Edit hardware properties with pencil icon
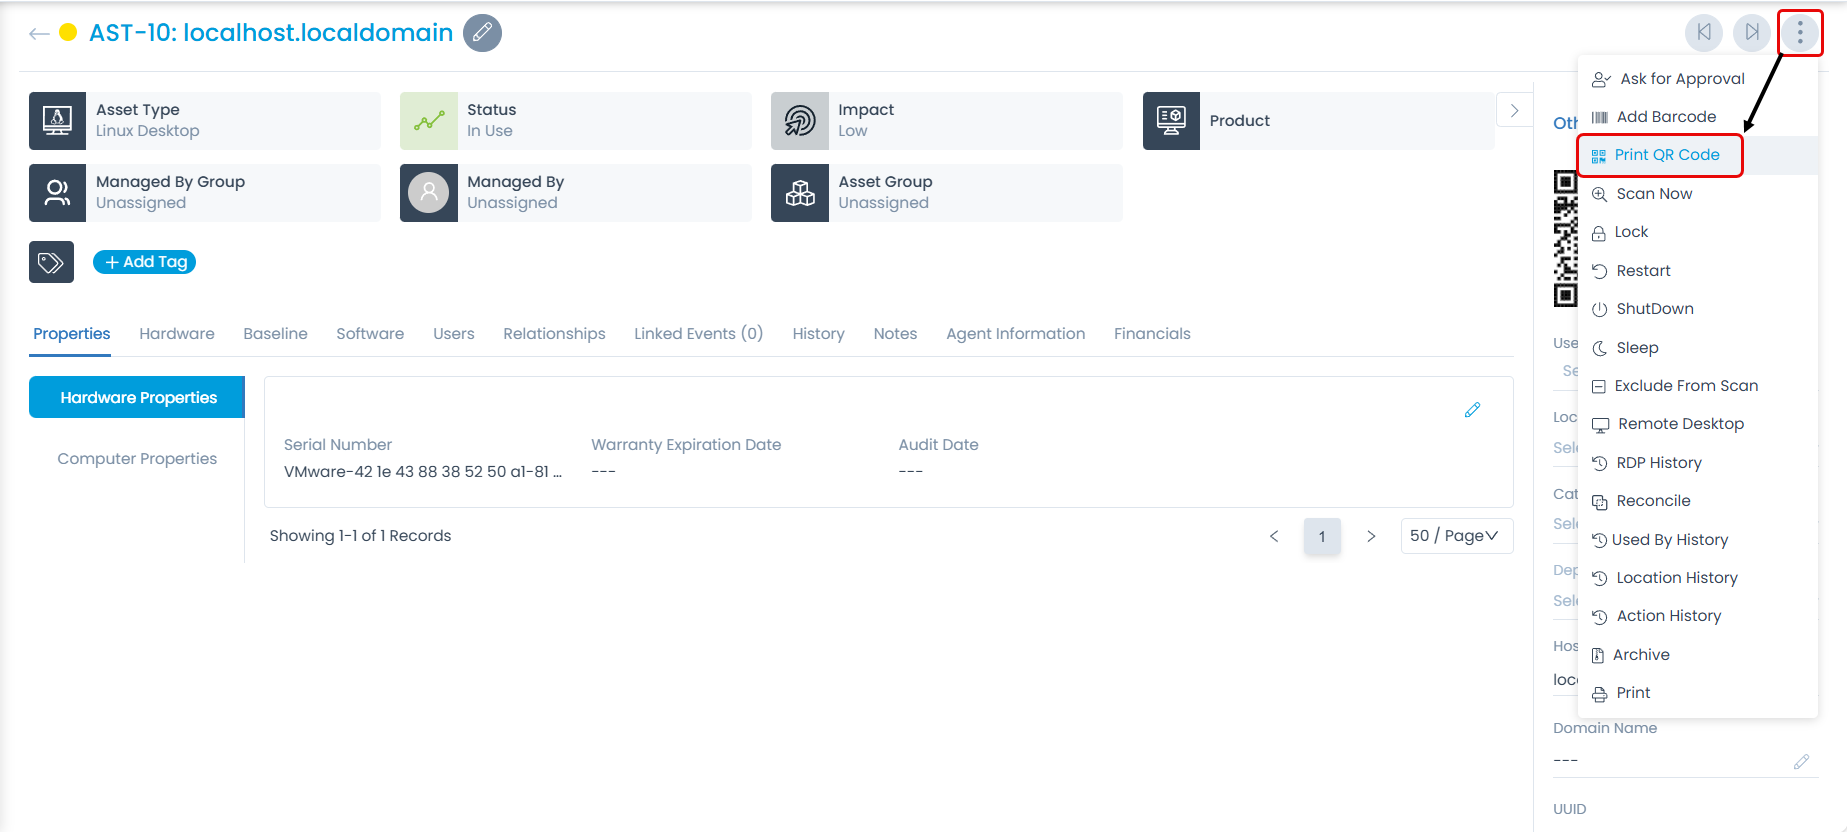The width and height of the screenshot is (1847, 832). (x=1472, y=410)
